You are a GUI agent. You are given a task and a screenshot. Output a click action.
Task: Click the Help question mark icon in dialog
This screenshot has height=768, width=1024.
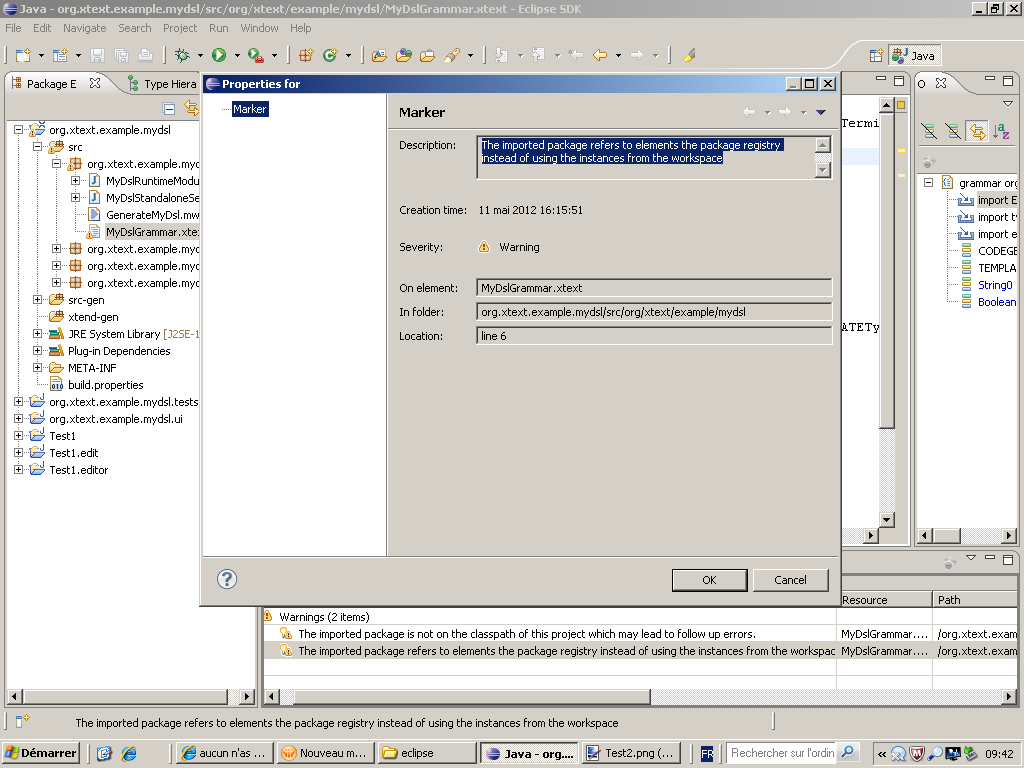click(x=227, y=579)
